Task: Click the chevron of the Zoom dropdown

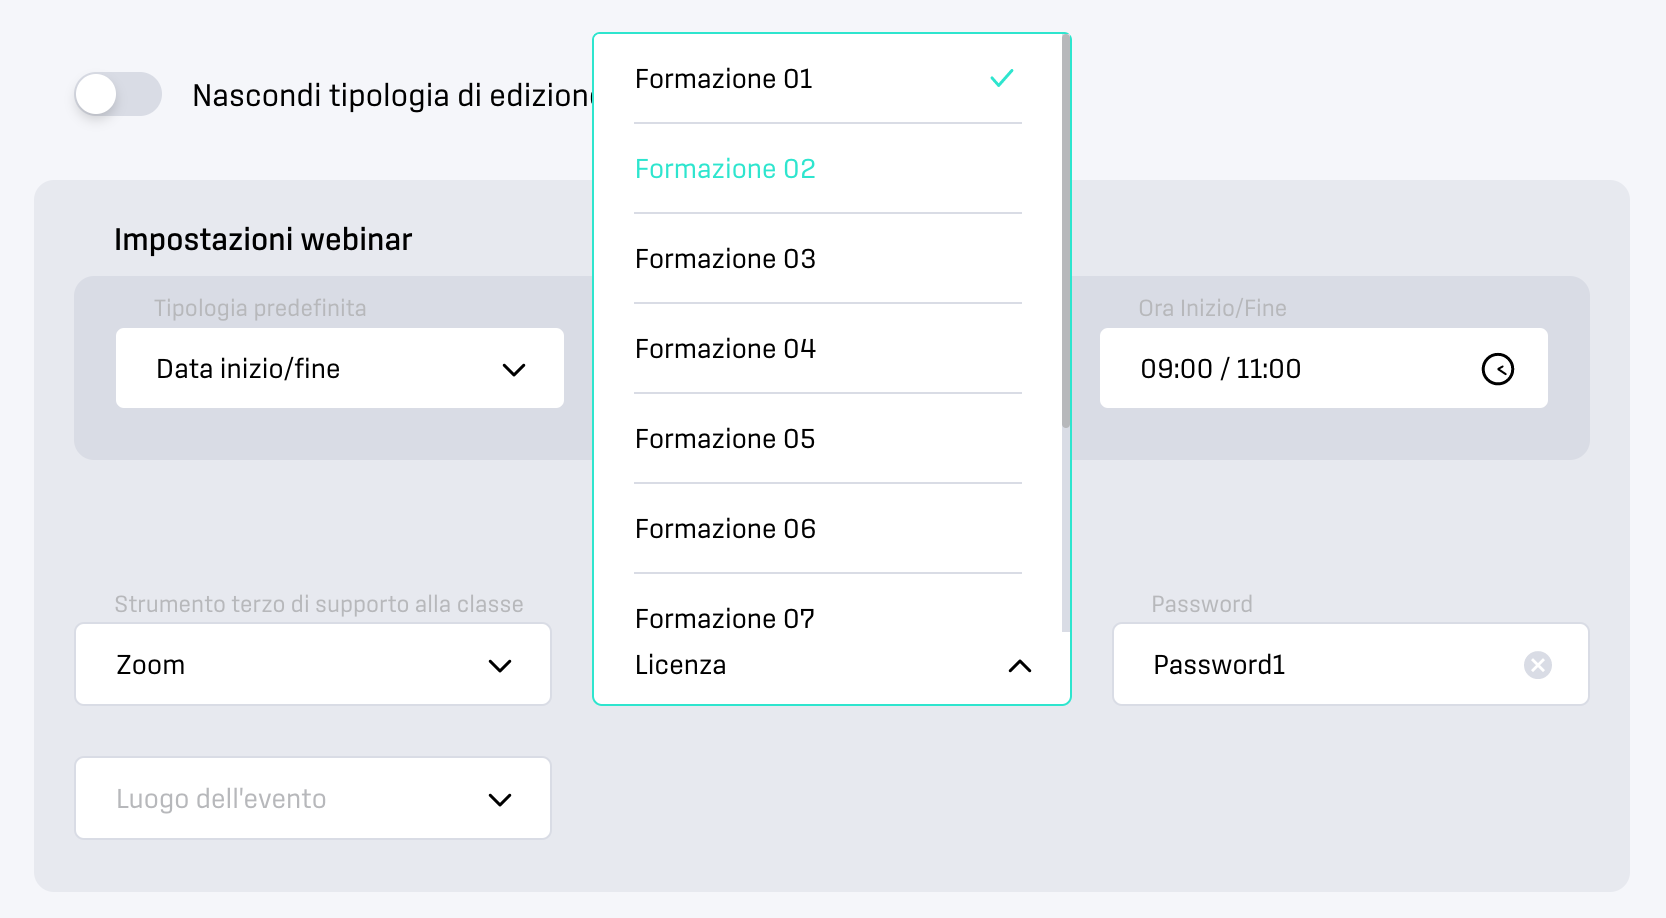Action: pyautogui.click(x=499, y=666)
